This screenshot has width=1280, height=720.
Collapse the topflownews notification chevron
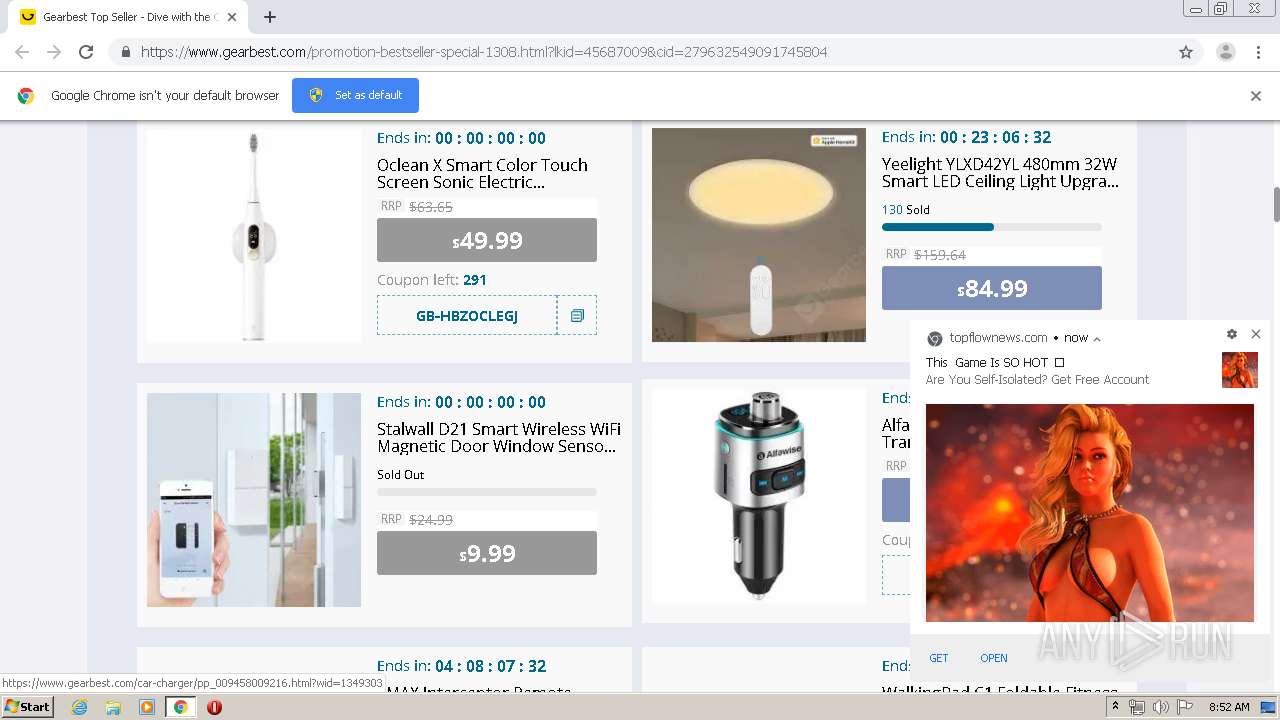[x=1097, y=339]
